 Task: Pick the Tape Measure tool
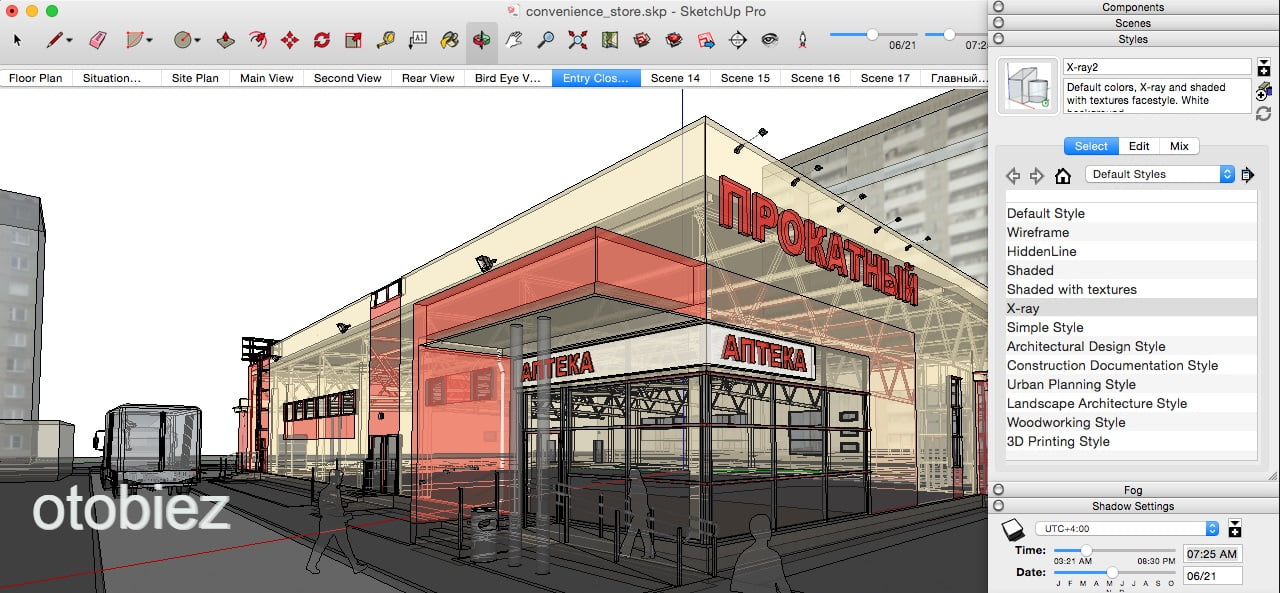[386, 40]
